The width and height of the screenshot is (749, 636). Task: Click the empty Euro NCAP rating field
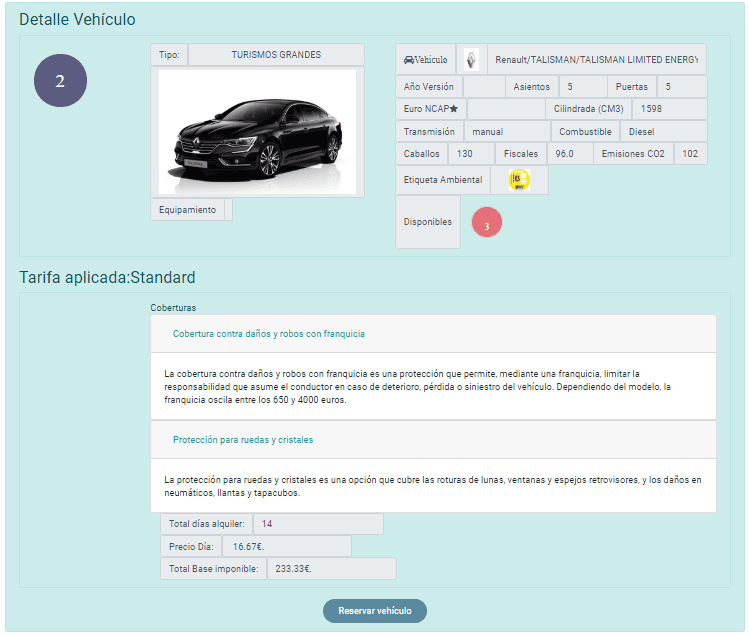coord(506,109)
